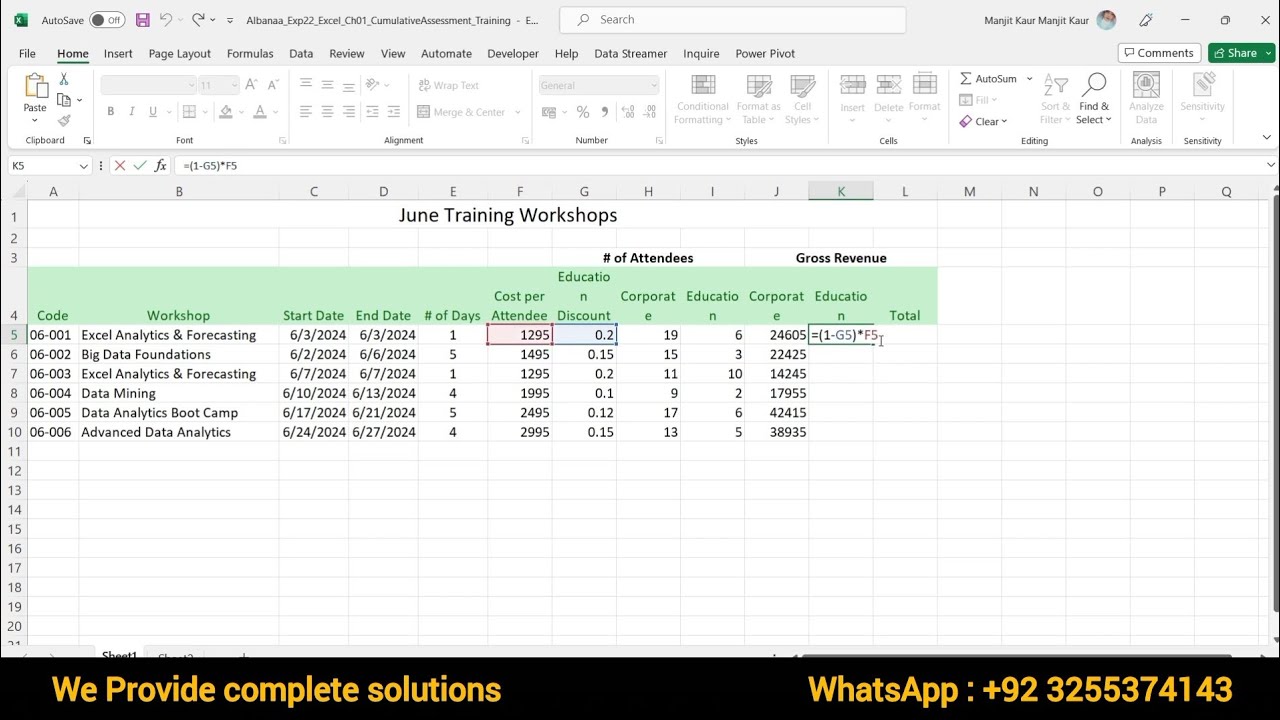Cancel formula entry with the X icon
The height and width of the screenshot is (720, 1280).
coord(120,166)
